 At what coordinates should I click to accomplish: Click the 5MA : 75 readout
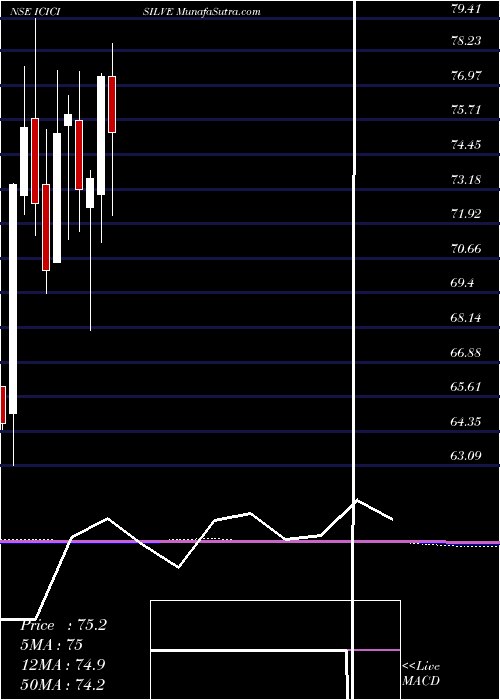click(51, 645)
